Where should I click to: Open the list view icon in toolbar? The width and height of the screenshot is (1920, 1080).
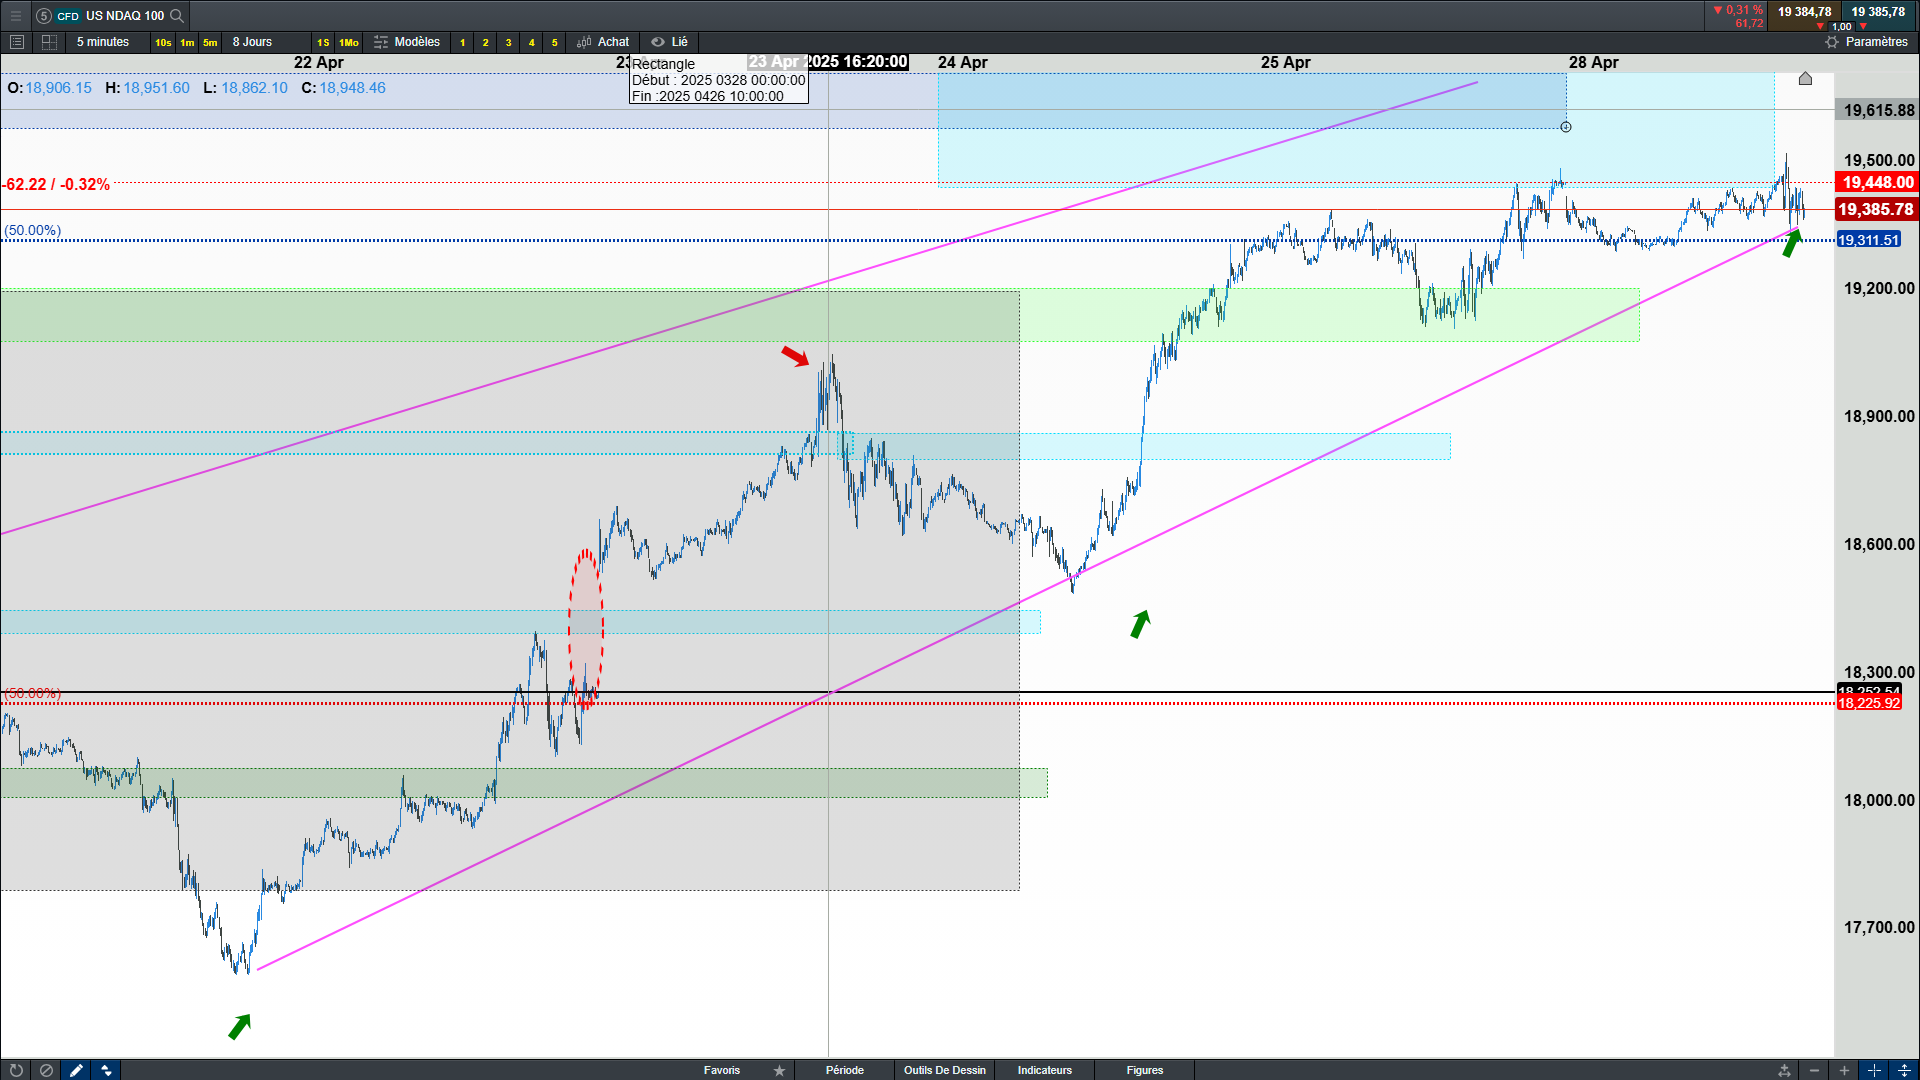click(17, 42)
